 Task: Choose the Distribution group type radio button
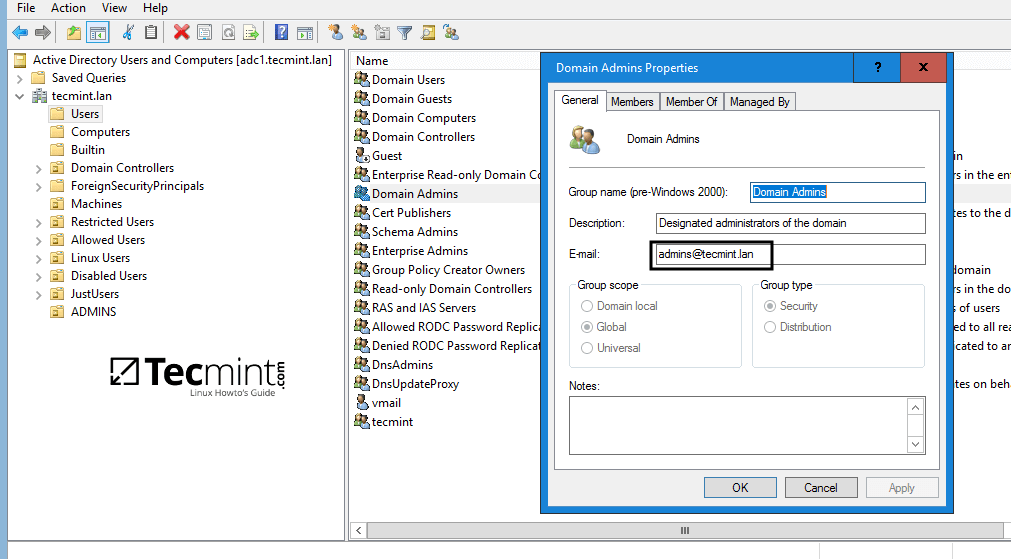pyautogui.click(x=770, y=327)
